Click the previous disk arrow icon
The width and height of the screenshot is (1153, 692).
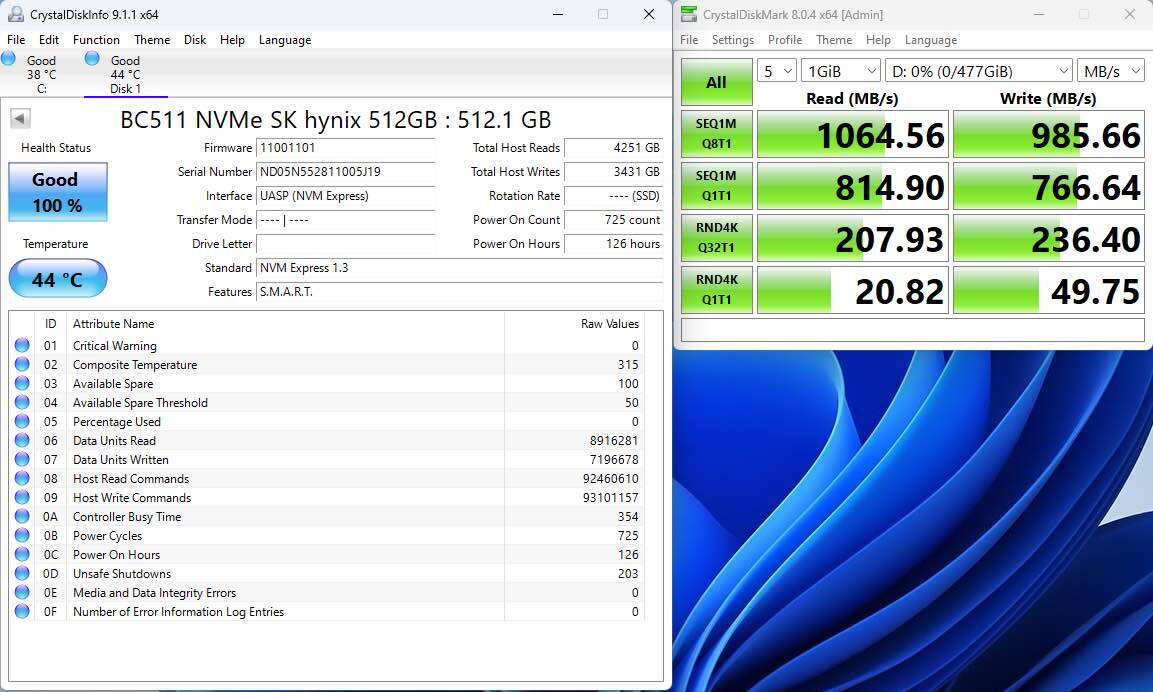point(20,118)
